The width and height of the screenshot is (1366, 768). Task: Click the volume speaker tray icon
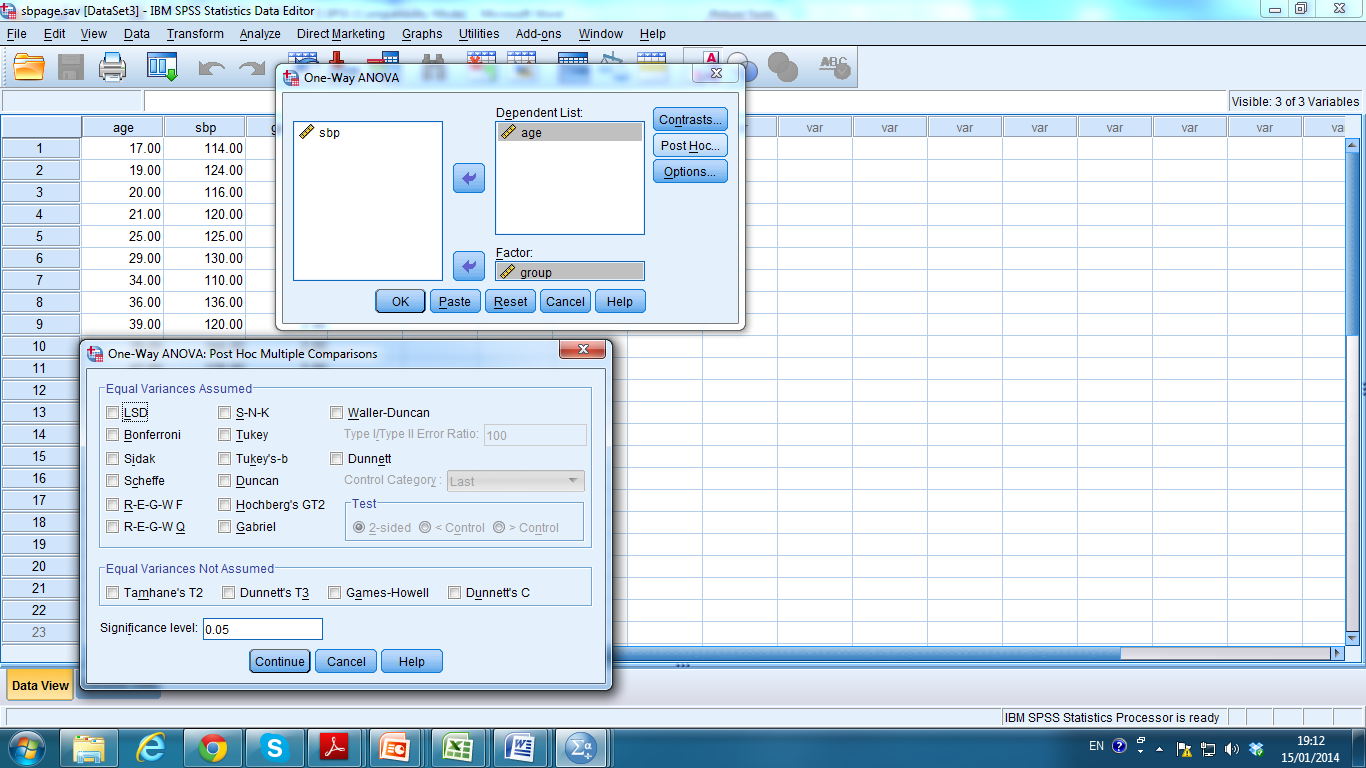(x=1232, y=748)
